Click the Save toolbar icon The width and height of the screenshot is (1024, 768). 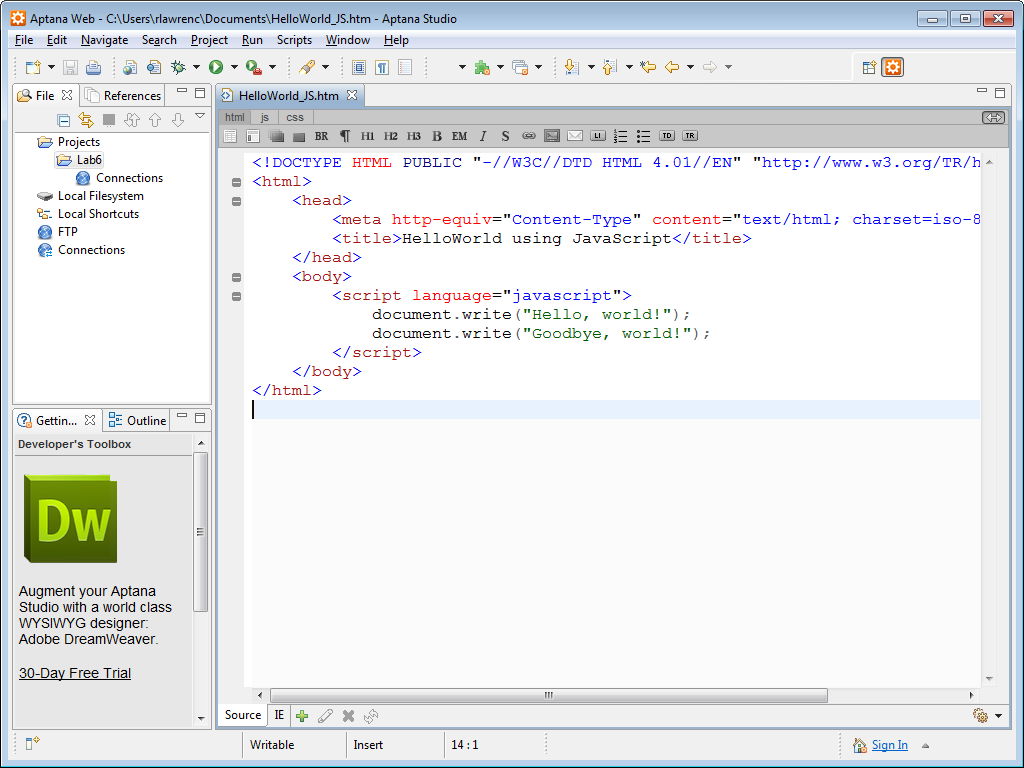pyautogui.click(x=71, y=67)
